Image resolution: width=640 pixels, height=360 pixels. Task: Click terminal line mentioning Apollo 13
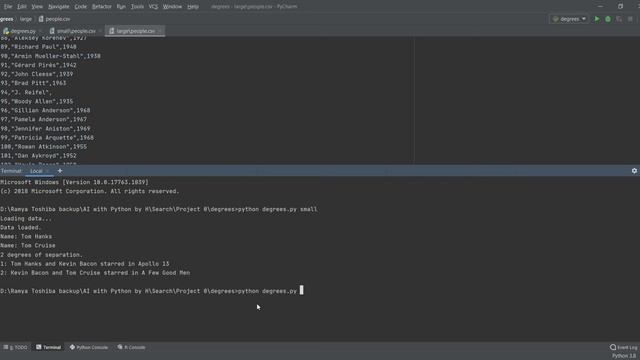[x=84, y=264]
